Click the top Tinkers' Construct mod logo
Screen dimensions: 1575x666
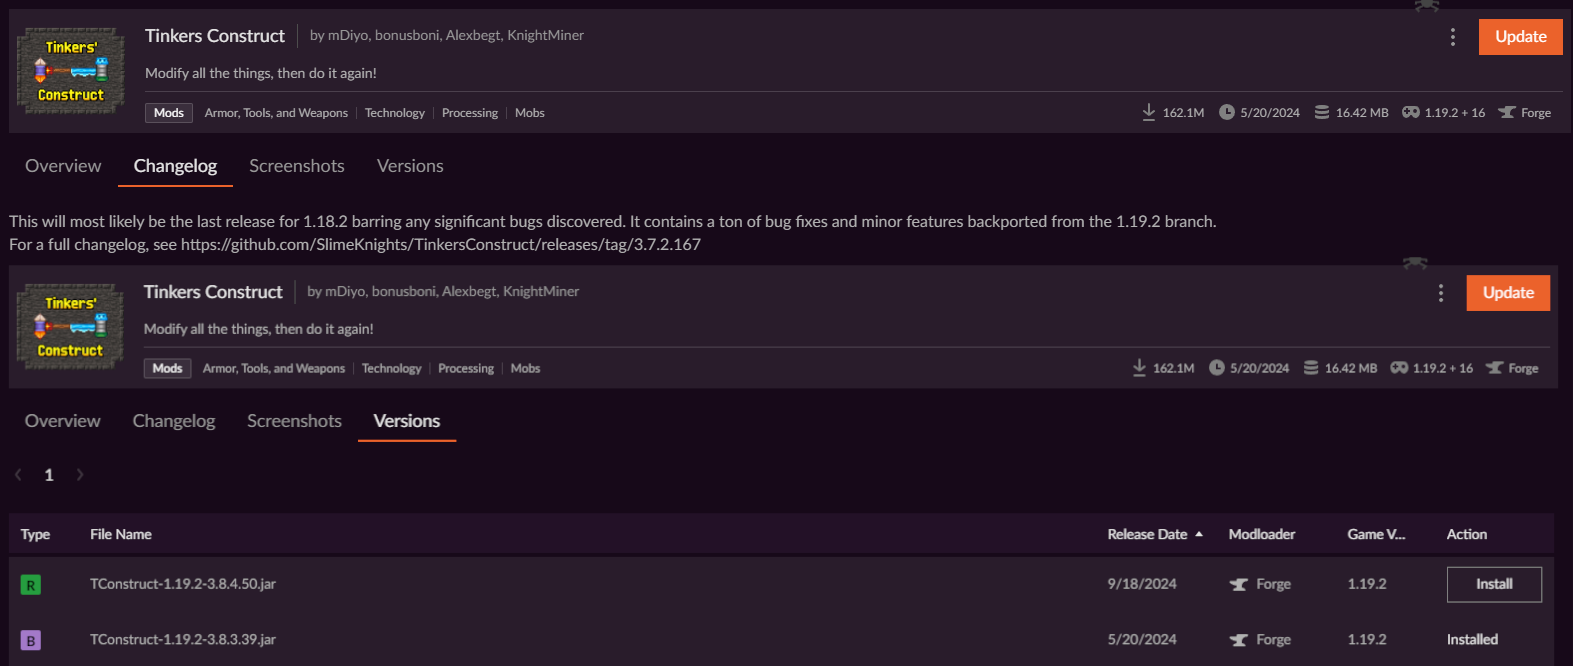point(71,71)
